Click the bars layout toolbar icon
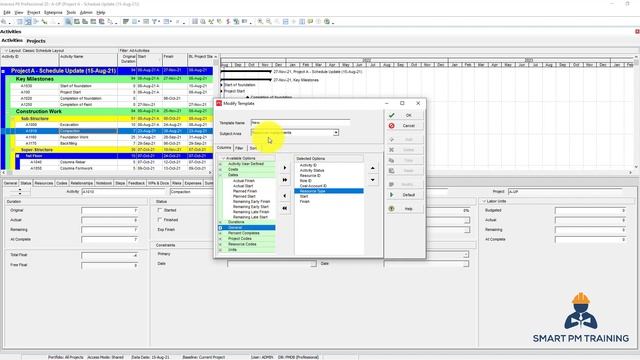Image resolution: width=640 pixels, height=360 pixels. pyautogui.click(x=126, y=22)
